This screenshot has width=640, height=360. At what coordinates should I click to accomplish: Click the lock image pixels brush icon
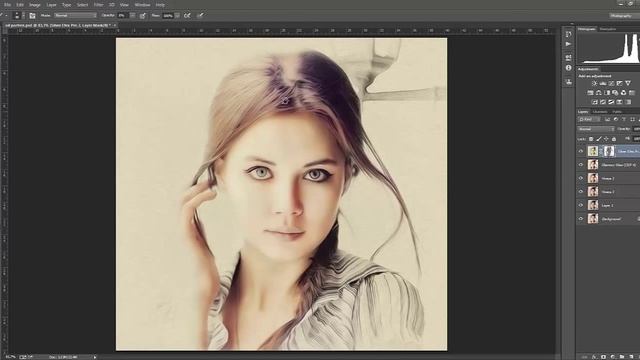[598, 139]
